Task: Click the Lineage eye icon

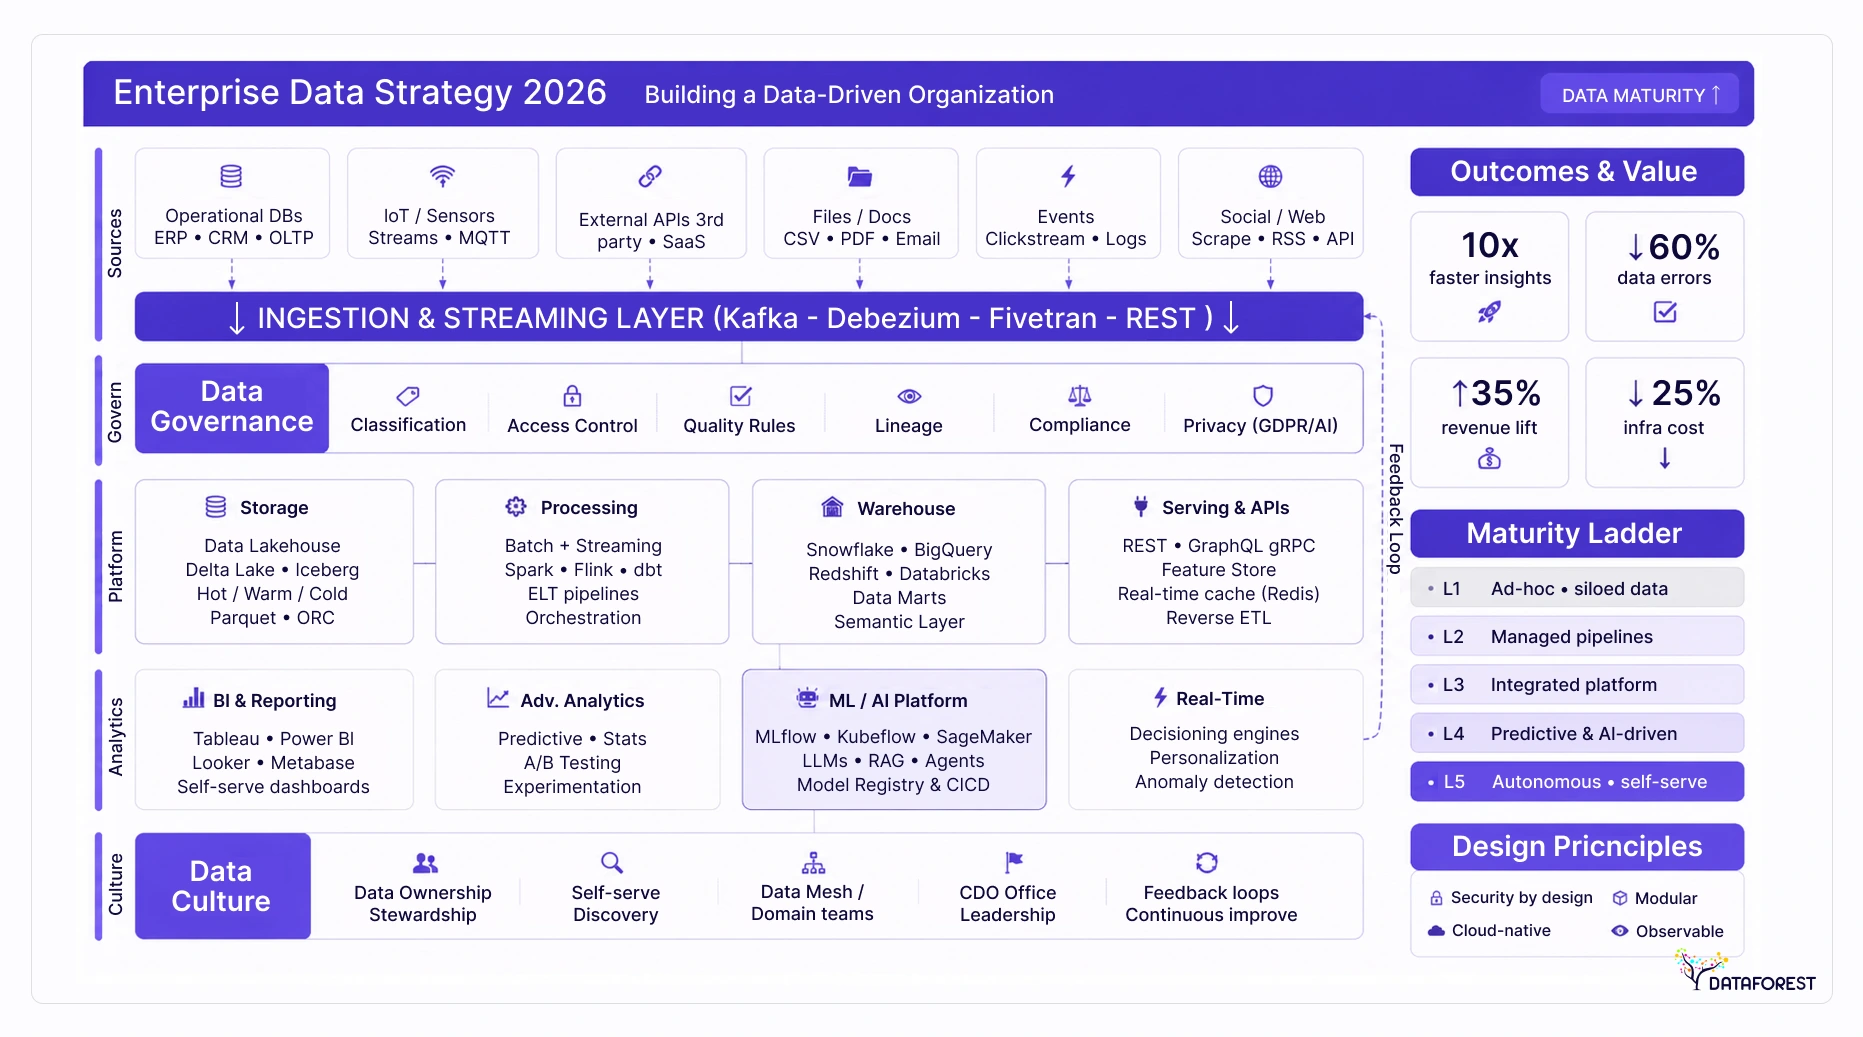Action: [x=909, y=397]
